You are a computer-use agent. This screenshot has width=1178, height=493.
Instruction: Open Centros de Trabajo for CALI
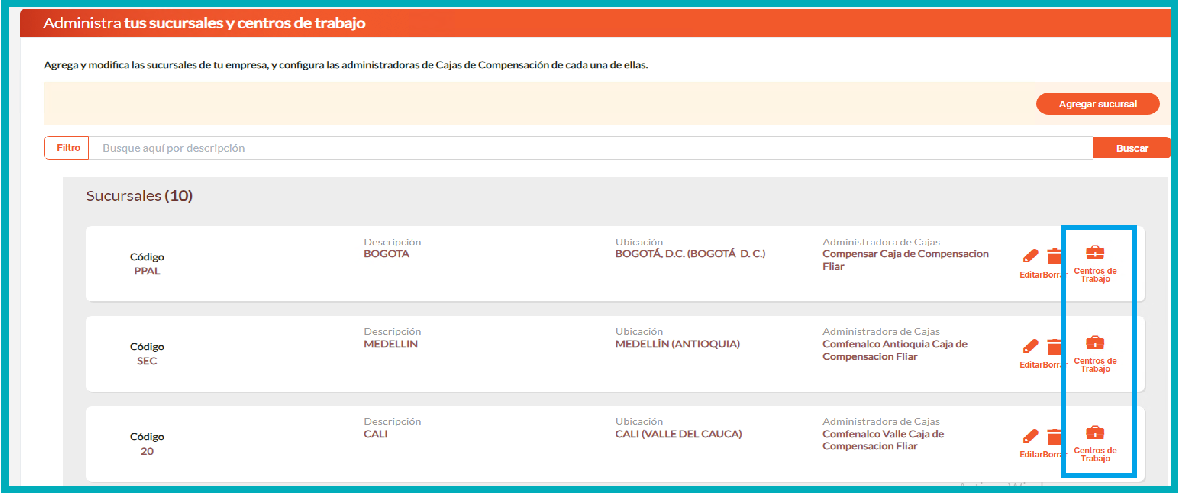click(1095, 443)
